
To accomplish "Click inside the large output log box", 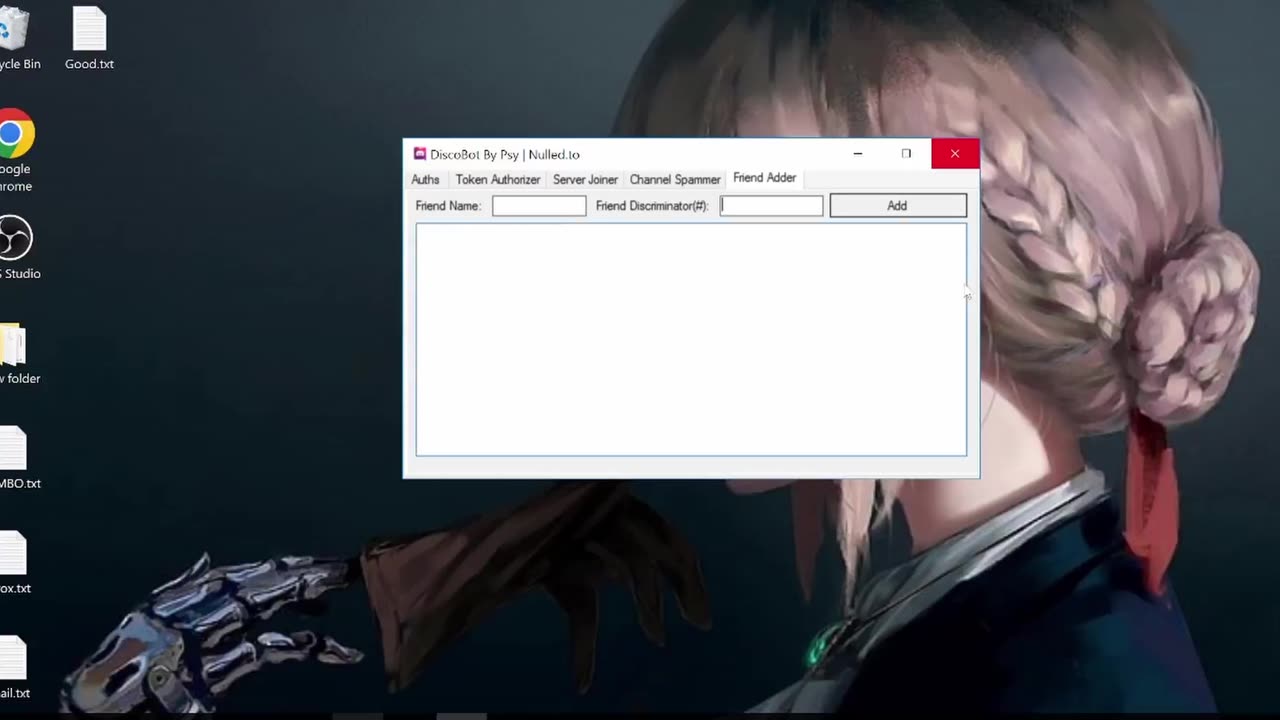I will pos(691,340).
